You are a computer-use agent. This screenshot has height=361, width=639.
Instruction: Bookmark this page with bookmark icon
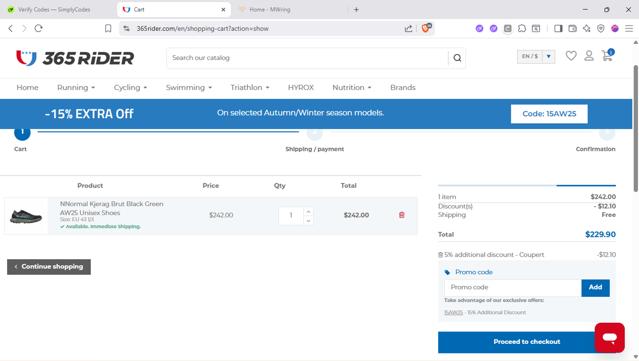[x=108, y=28]
